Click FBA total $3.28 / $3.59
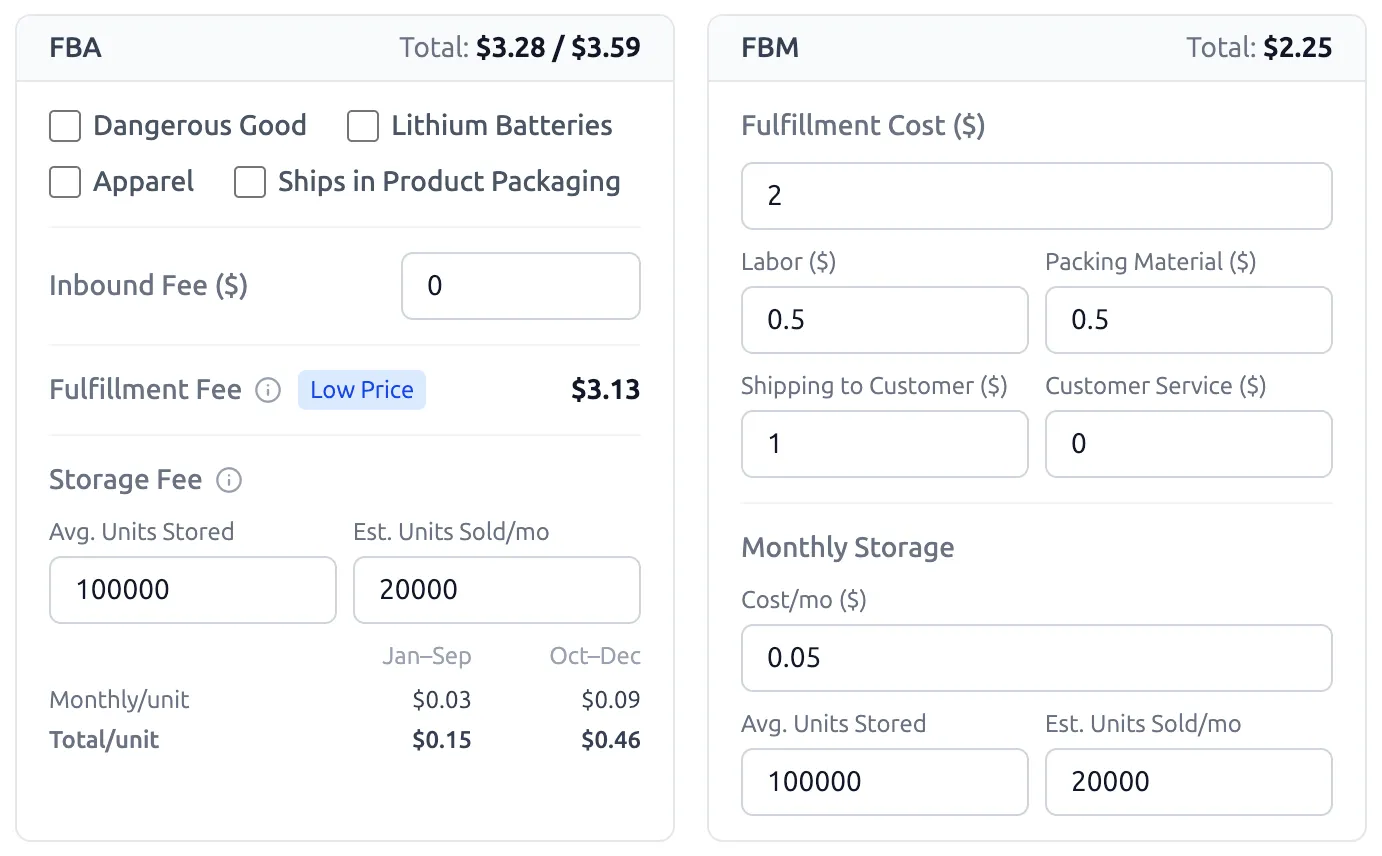This screenshot has height=856, width=1382. point(558,48)
